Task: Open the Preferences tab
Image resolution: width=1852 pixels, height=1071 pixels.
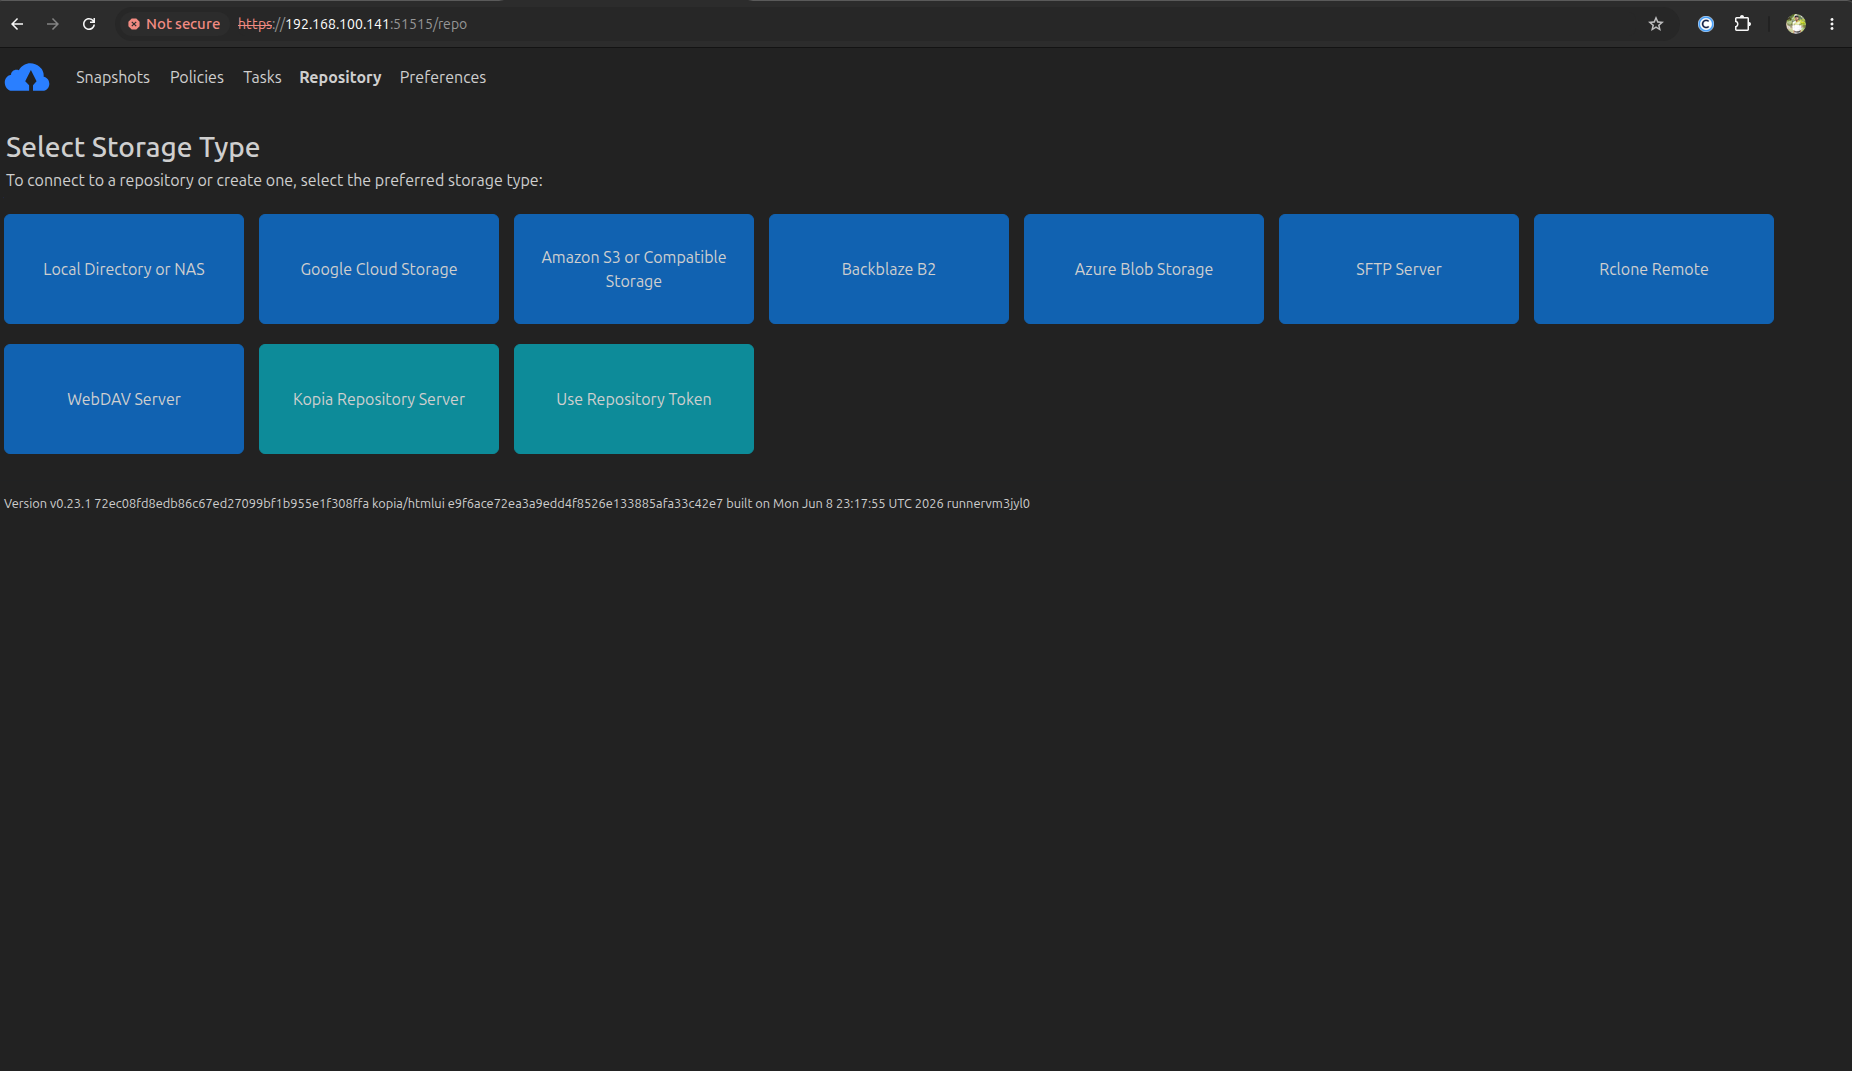Action: (443, 77)
